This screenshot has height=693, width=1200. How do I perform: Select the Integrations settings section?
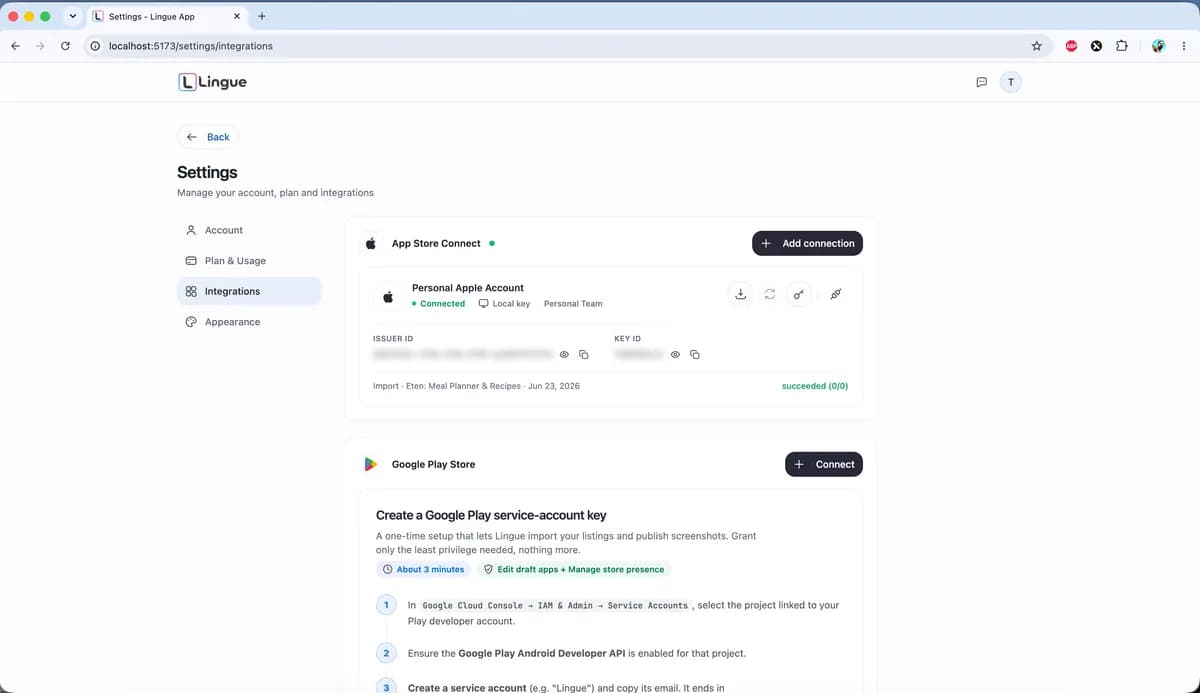pyautogui.click(x=249, y=291)
